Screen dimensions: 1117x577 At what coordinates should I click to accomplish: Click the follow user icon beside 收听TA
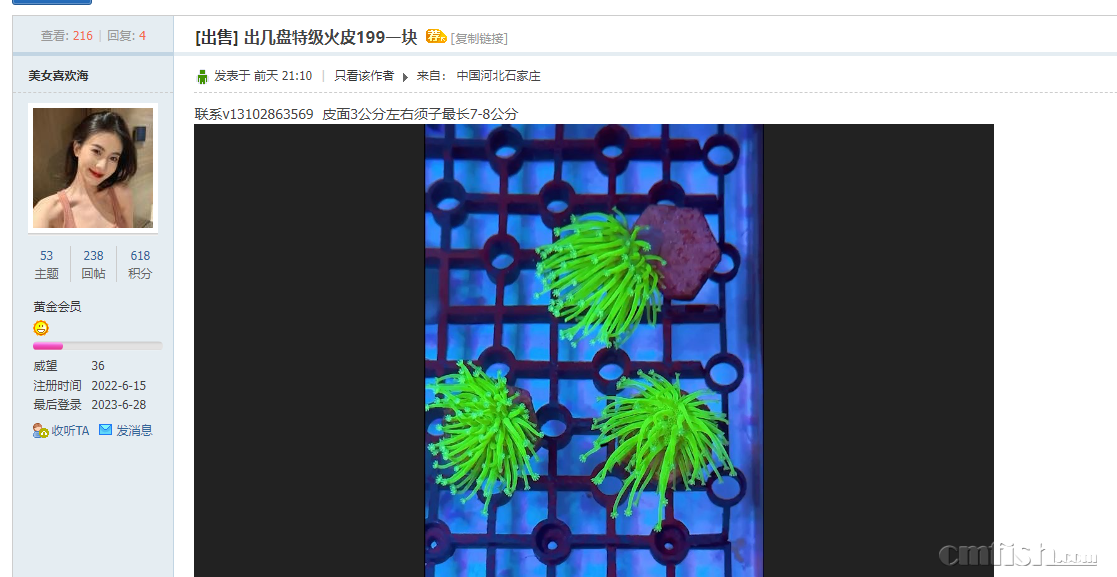pyautogui.click(x=41, y=430)
